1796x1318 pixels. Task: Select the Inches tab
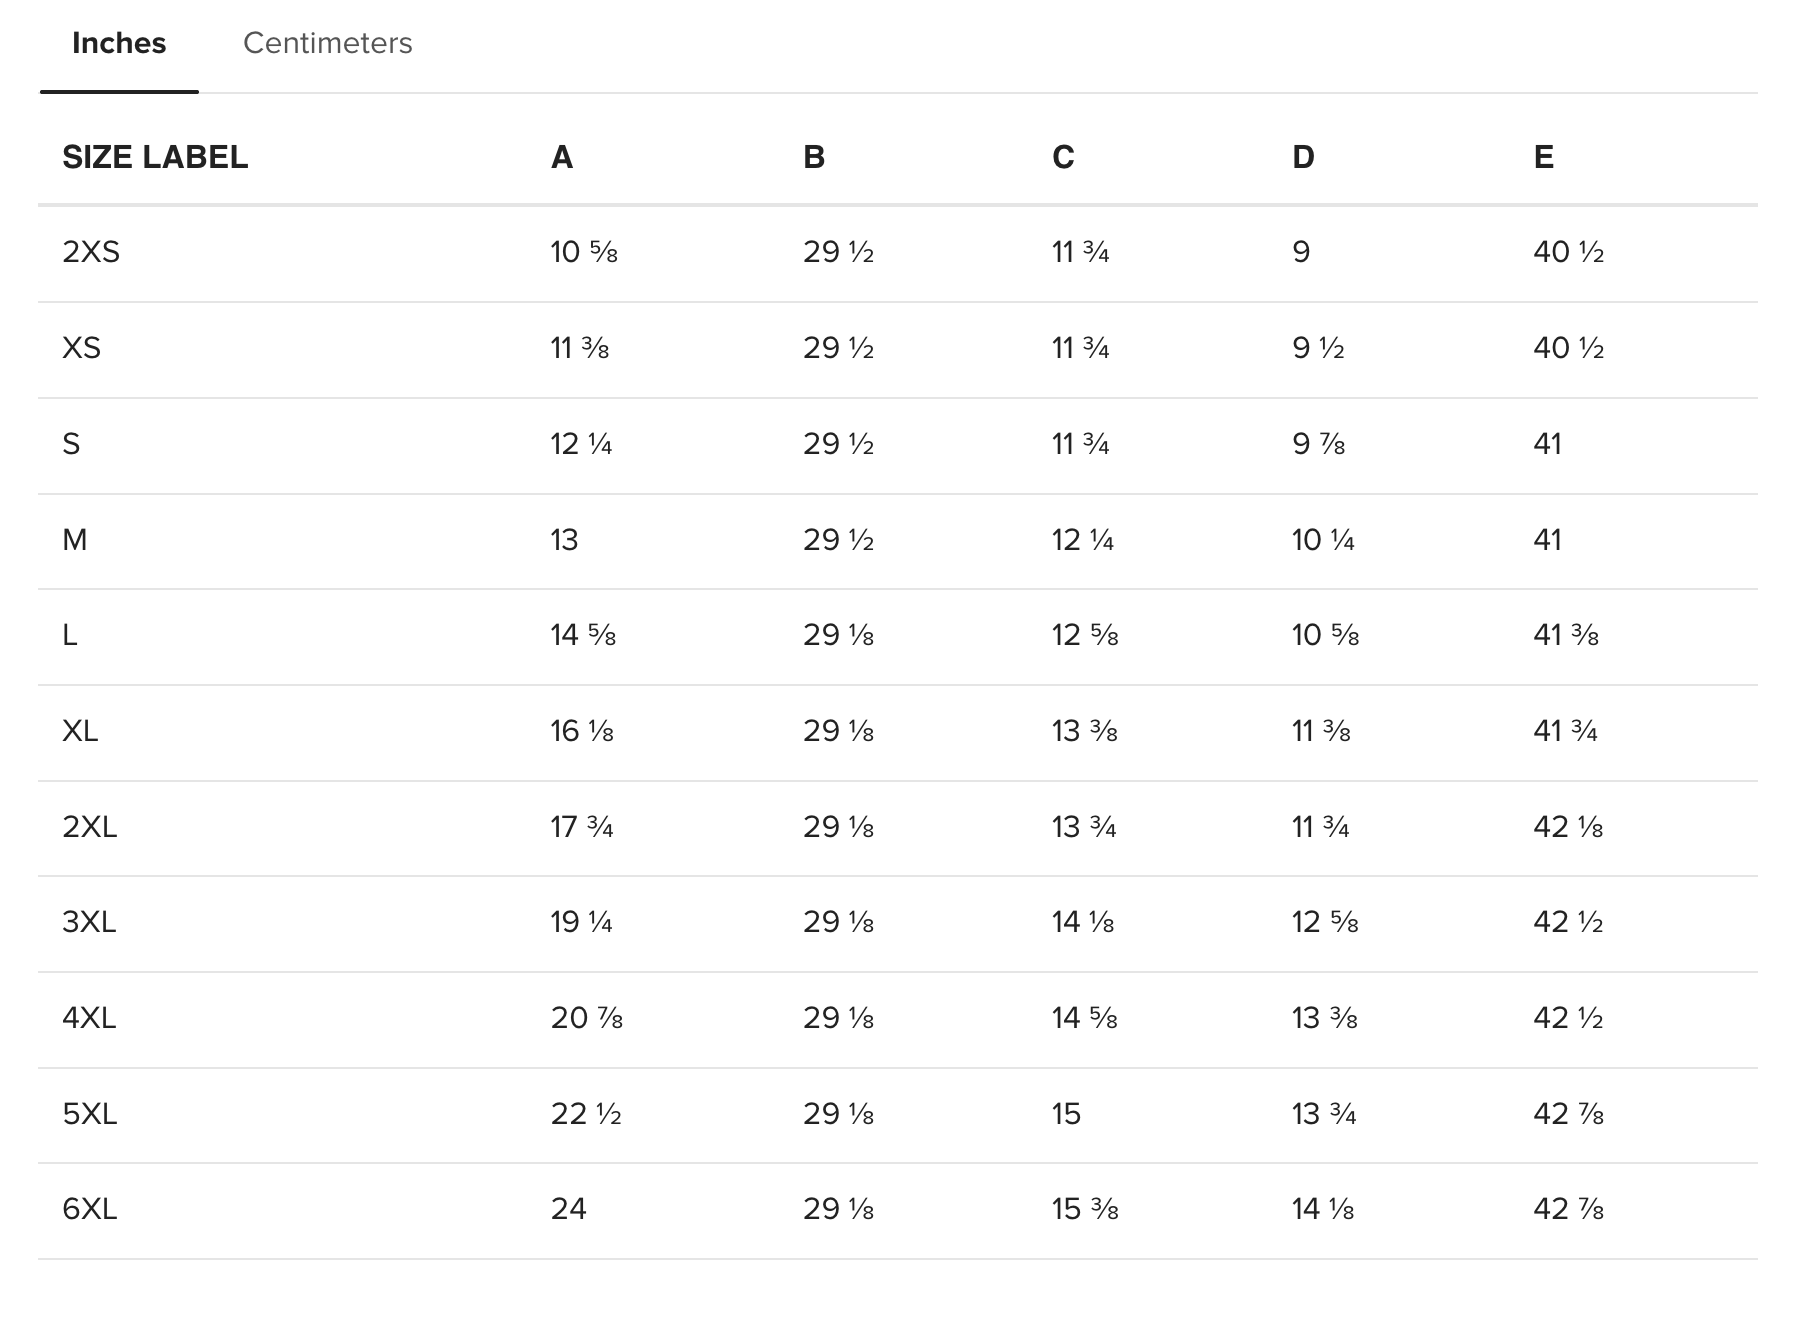(119, 43)
